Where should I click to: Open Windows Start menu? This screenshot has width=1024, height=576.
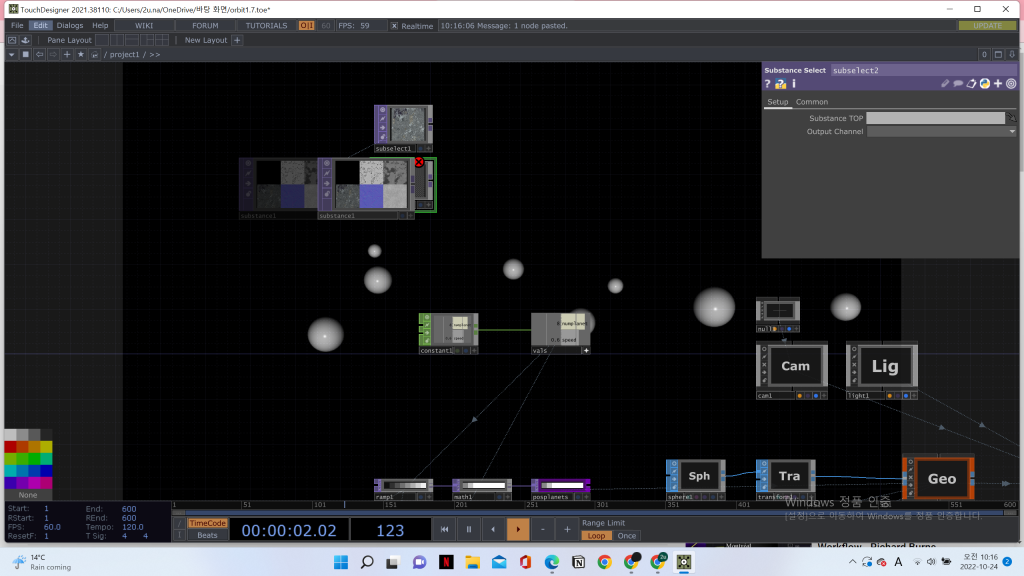pos(341,562)
